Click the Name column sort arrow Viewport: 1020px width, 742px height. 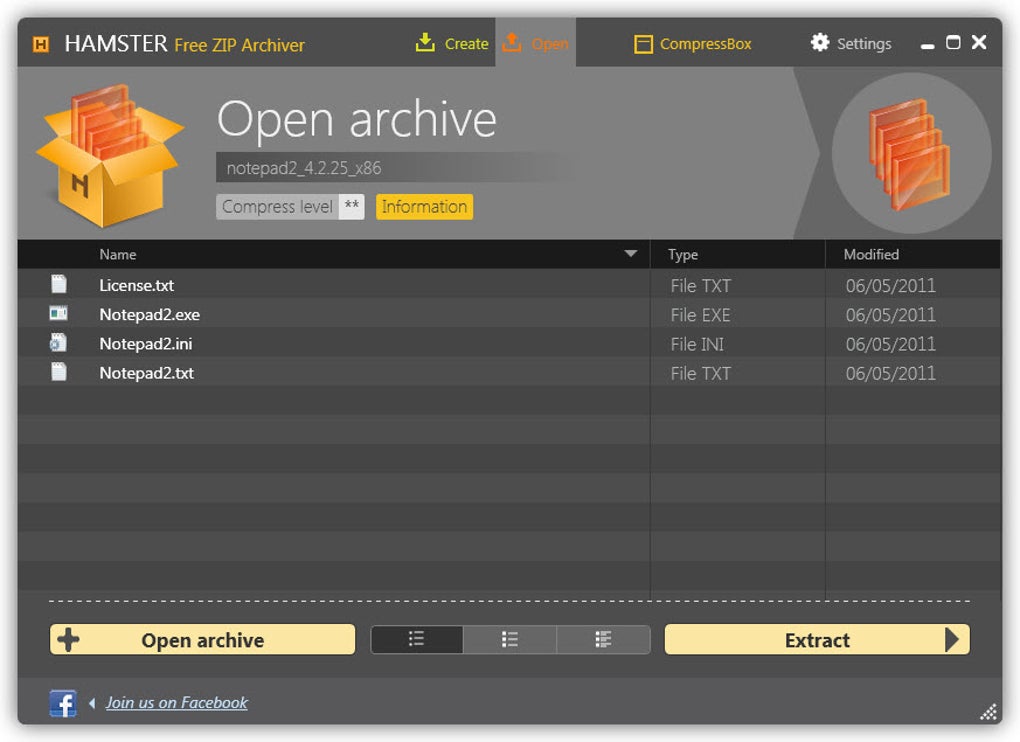coord(630,254)
